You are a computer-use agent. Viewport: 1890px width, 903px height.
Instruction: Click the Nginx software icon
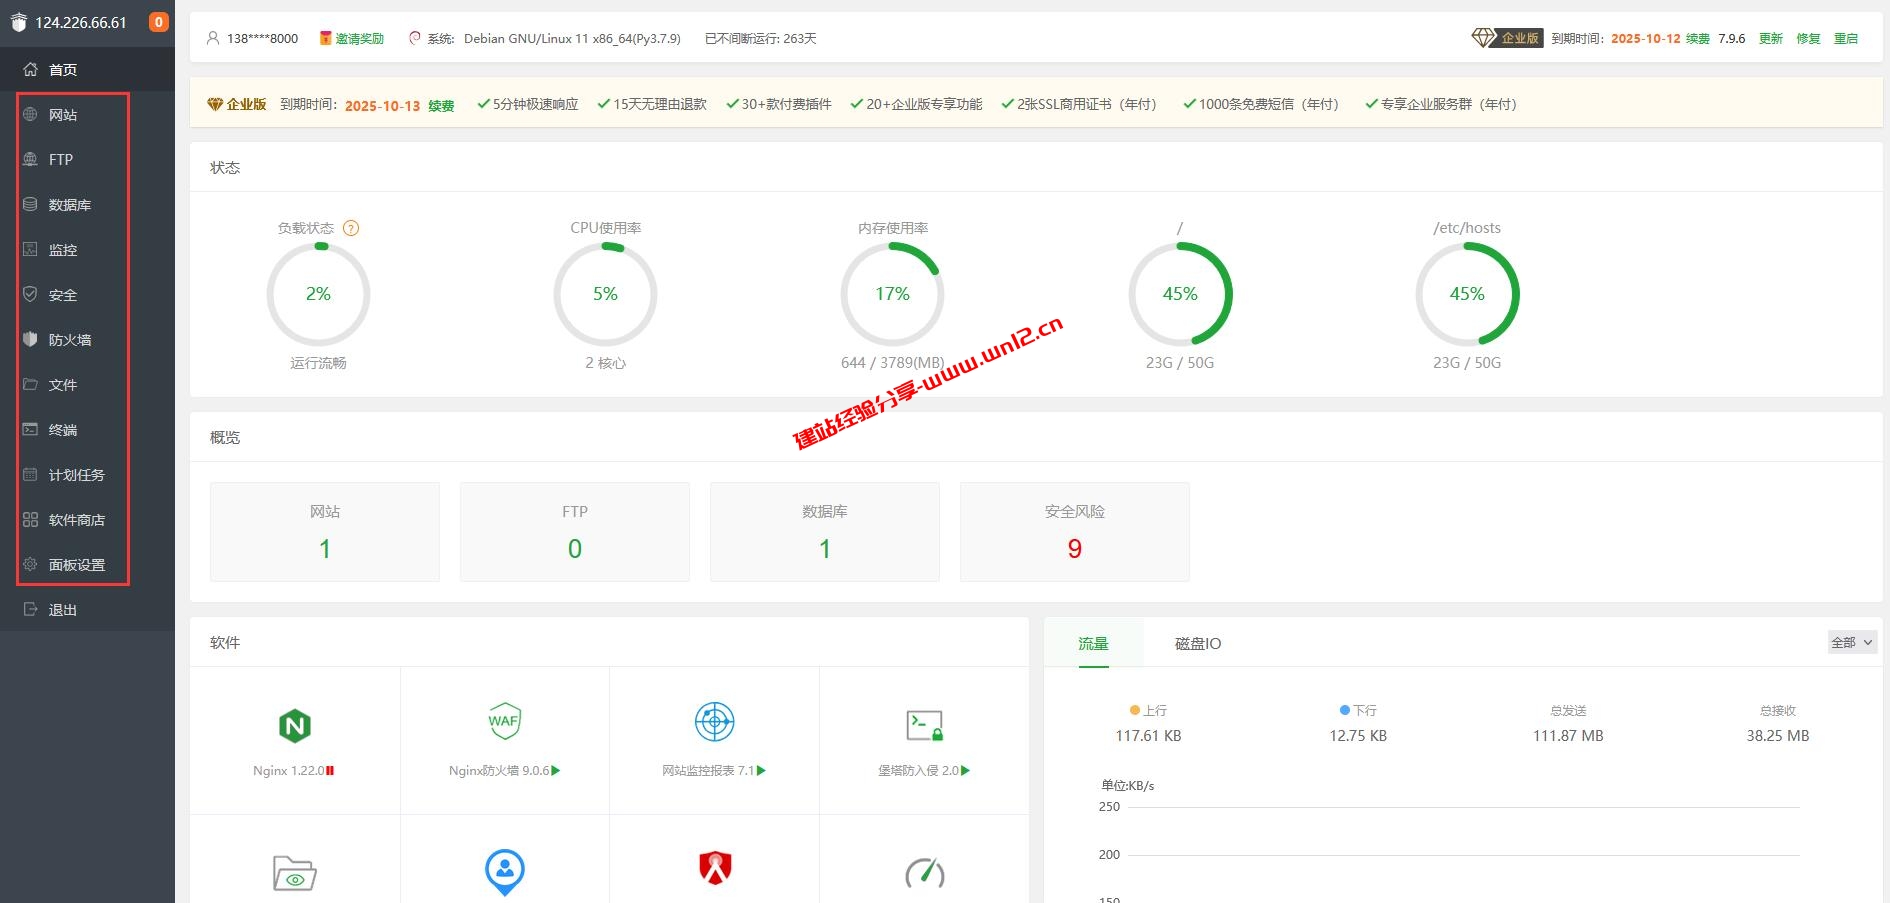(294, 726)
